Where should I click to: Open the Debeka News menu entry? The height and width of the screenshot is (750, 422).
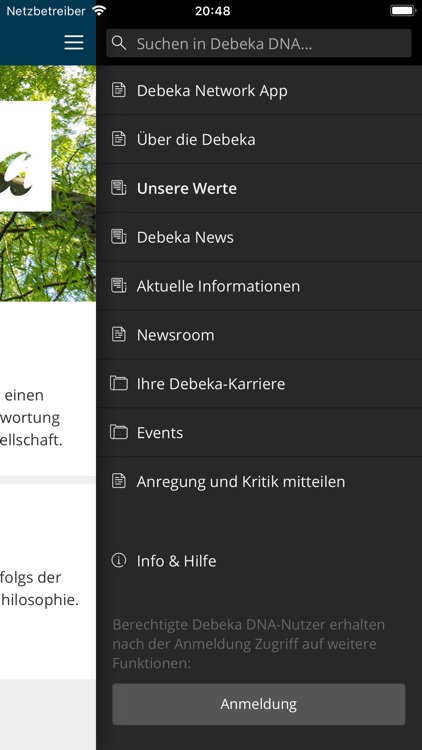pos(259,237)
